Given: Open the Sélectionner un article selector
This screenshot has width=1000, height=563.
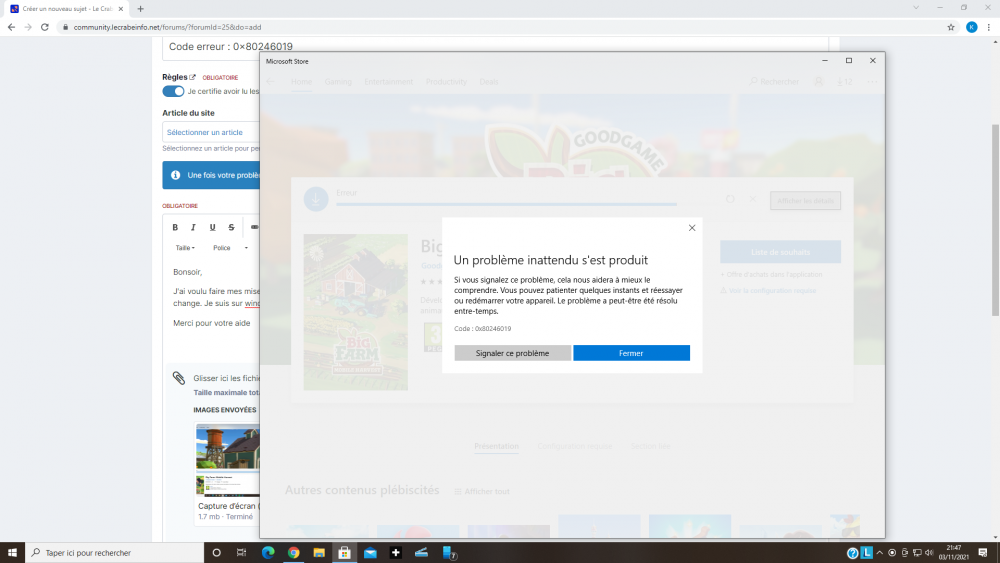Looking at the screenshot, I should 211,132.
